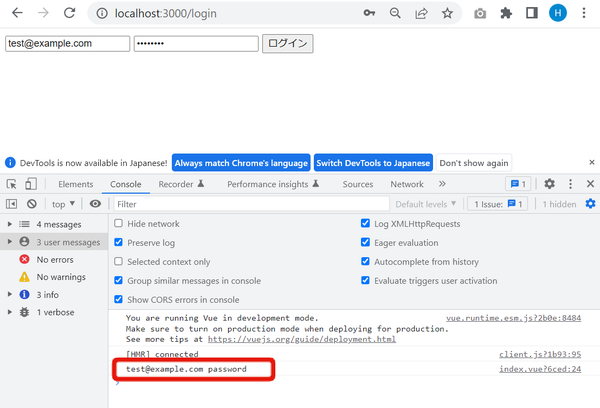Screen dimensions: 600x408
Task: Expand the 1 verbose group
Action: tap(10, 312)
